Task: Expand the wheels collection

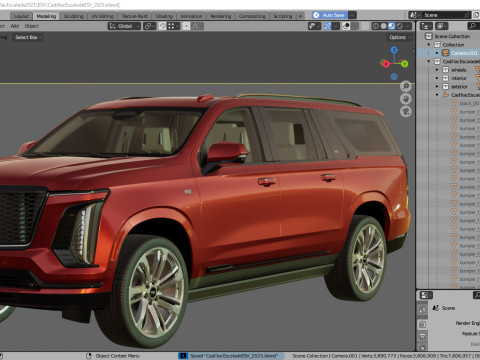Action: (437, 70)
